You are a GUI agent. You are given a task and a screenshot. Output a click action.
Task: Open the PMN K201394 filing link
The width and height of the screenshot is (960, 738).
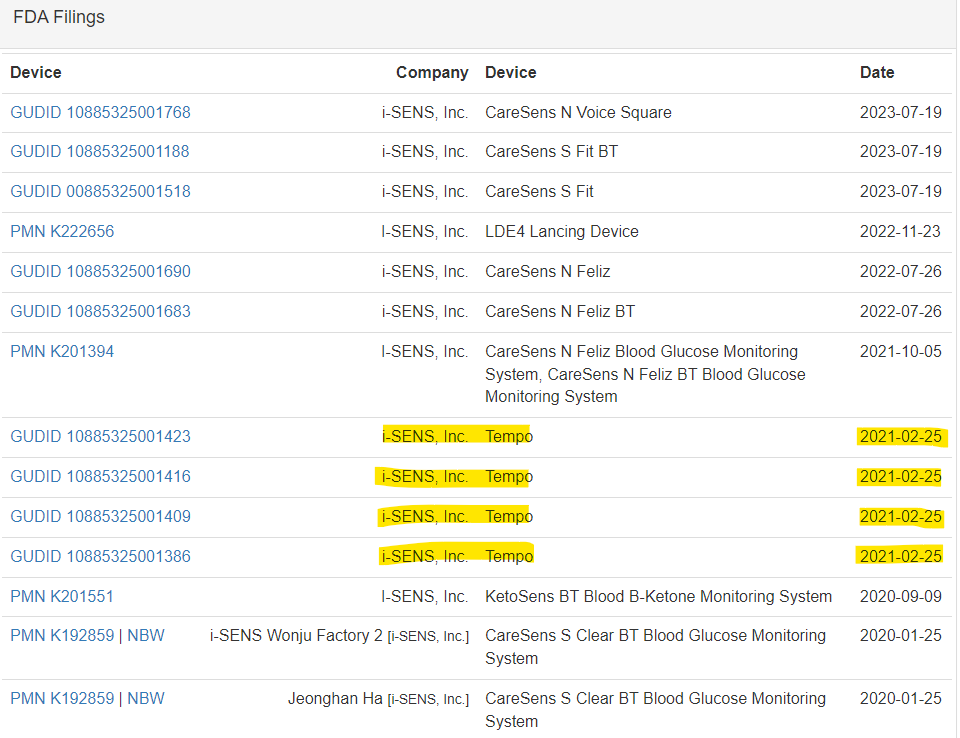[x=62, y=352]
